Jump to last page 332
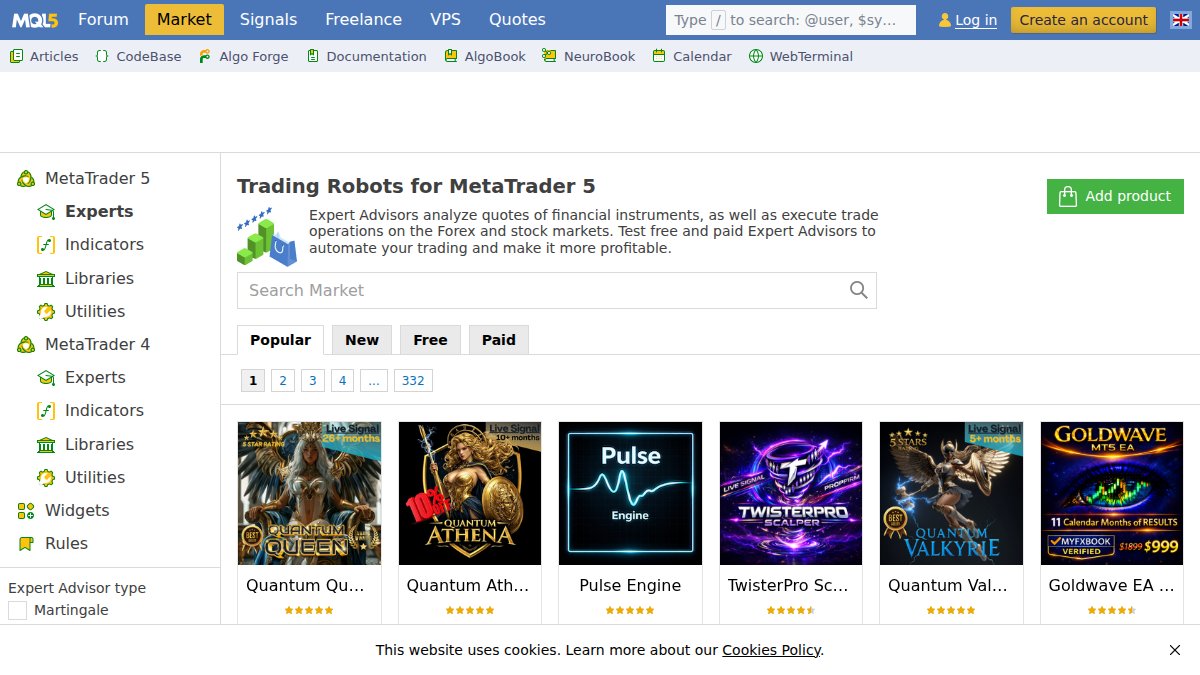The width and height of the screenshot is (1200, 675). [x=413, y=380]
